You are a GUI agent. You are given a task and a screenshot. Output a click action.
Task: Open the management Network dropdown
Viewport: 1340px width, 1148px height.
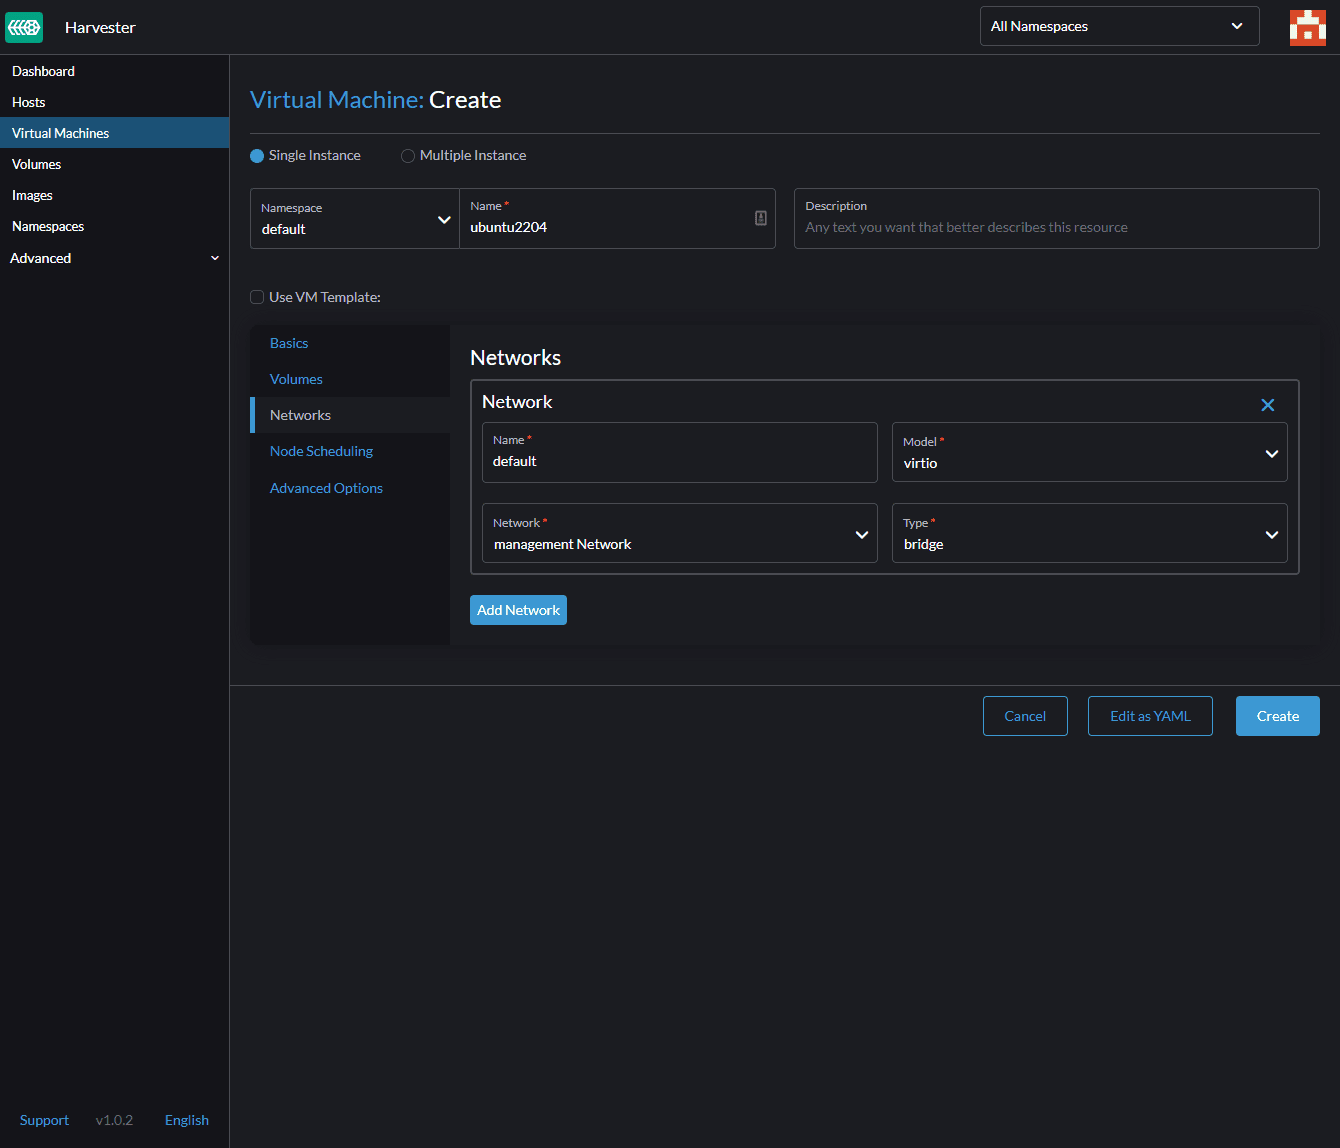click(679, 534)
